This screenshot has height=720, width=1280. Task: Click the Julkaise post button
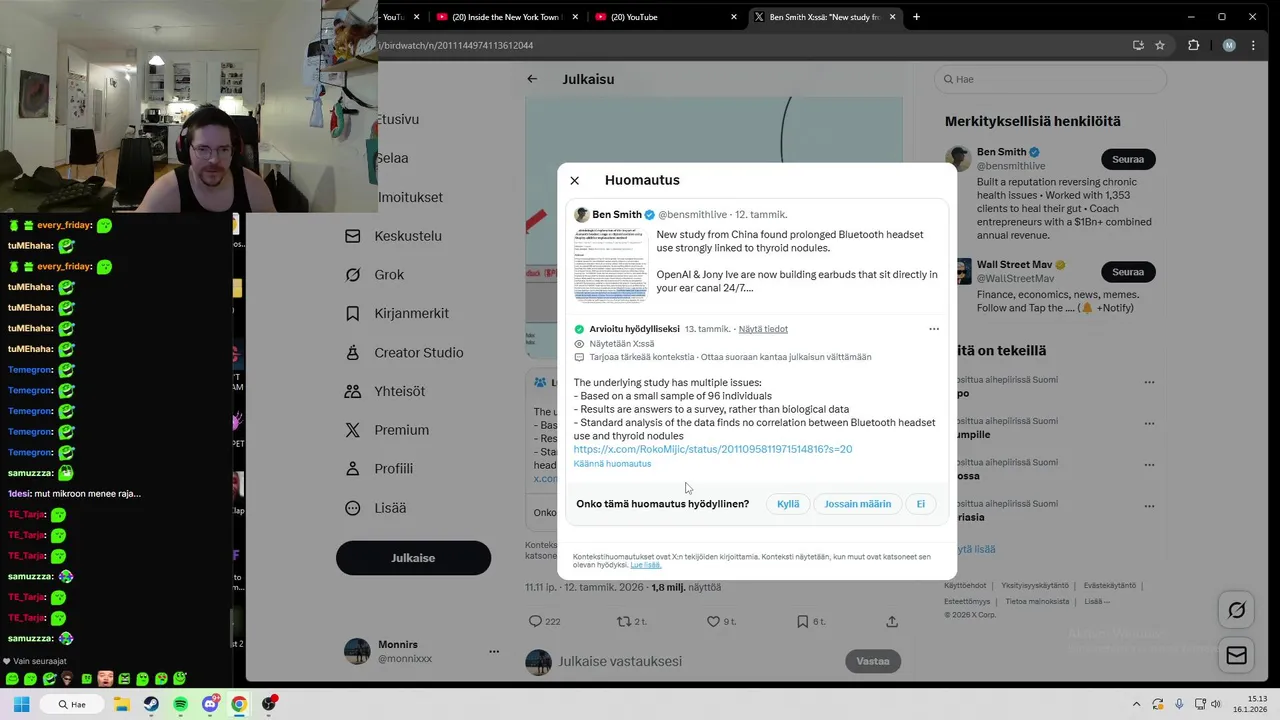tap(413, 558)
